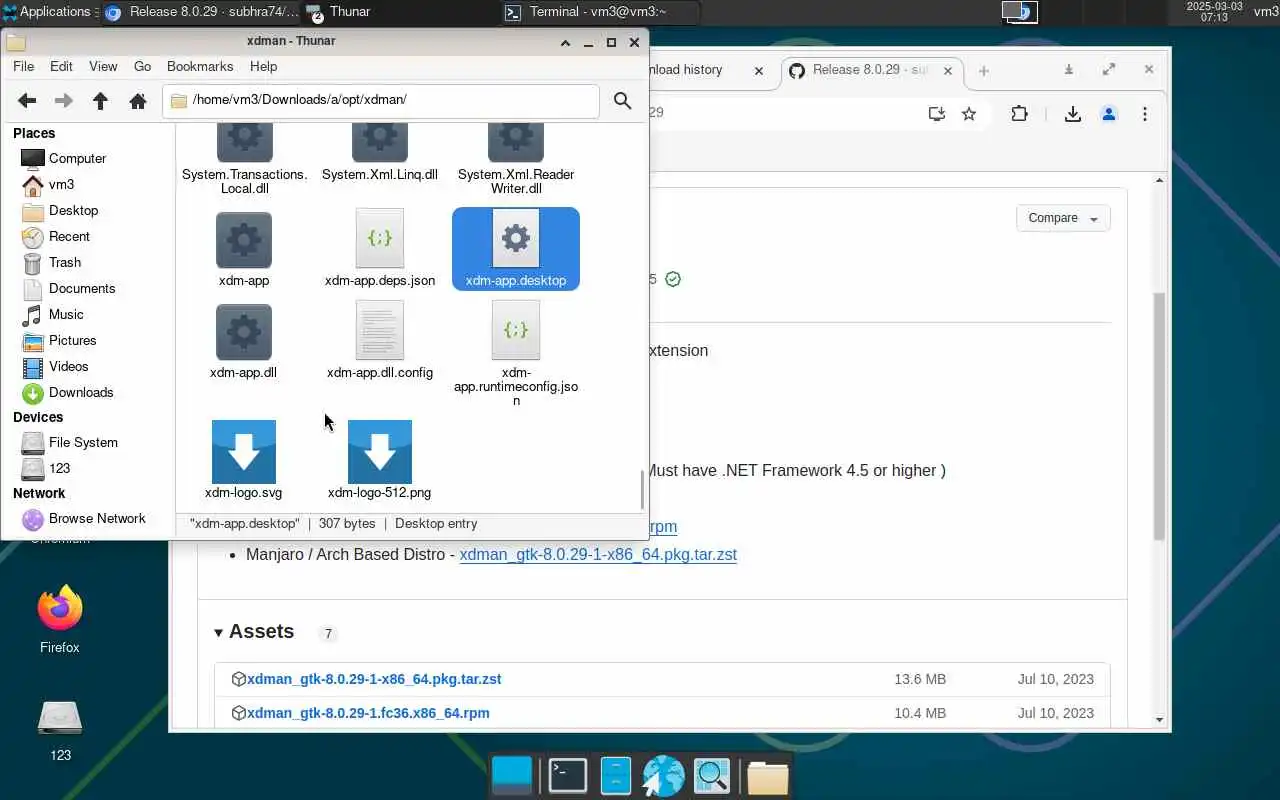Open folder launcher in bottom dock
The width and height of the screenshot is (1280, 800).
pyautogui.click(x=768, y=776)
